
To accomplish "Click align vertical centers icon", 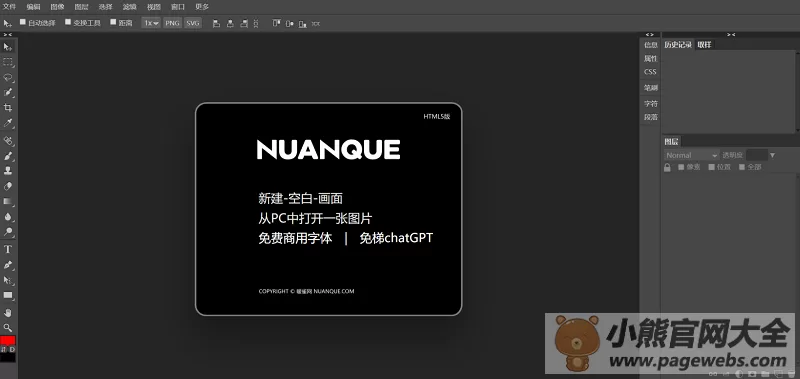I will pyautogui.click(x=289, y=23).
